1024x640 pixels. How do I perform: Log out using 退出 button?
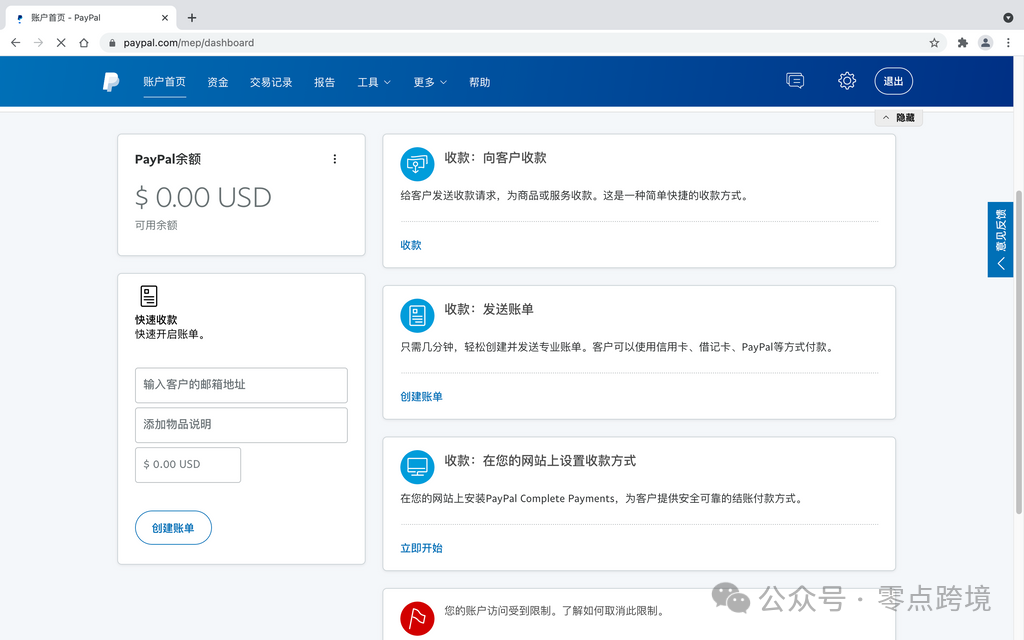pyautogui.click(x=893, y=81)
